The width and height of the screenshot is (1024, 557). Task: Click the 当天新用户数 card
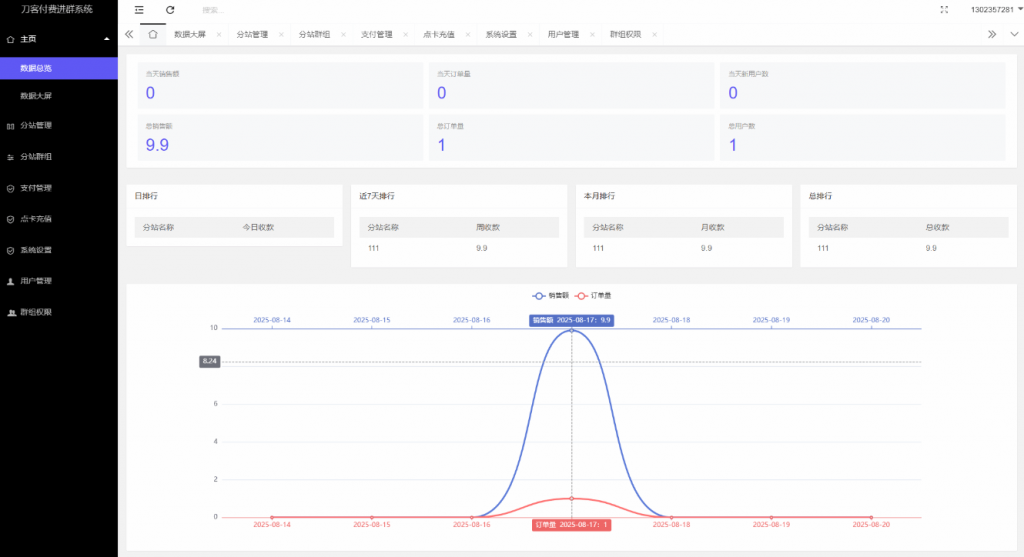click(863, 86)
